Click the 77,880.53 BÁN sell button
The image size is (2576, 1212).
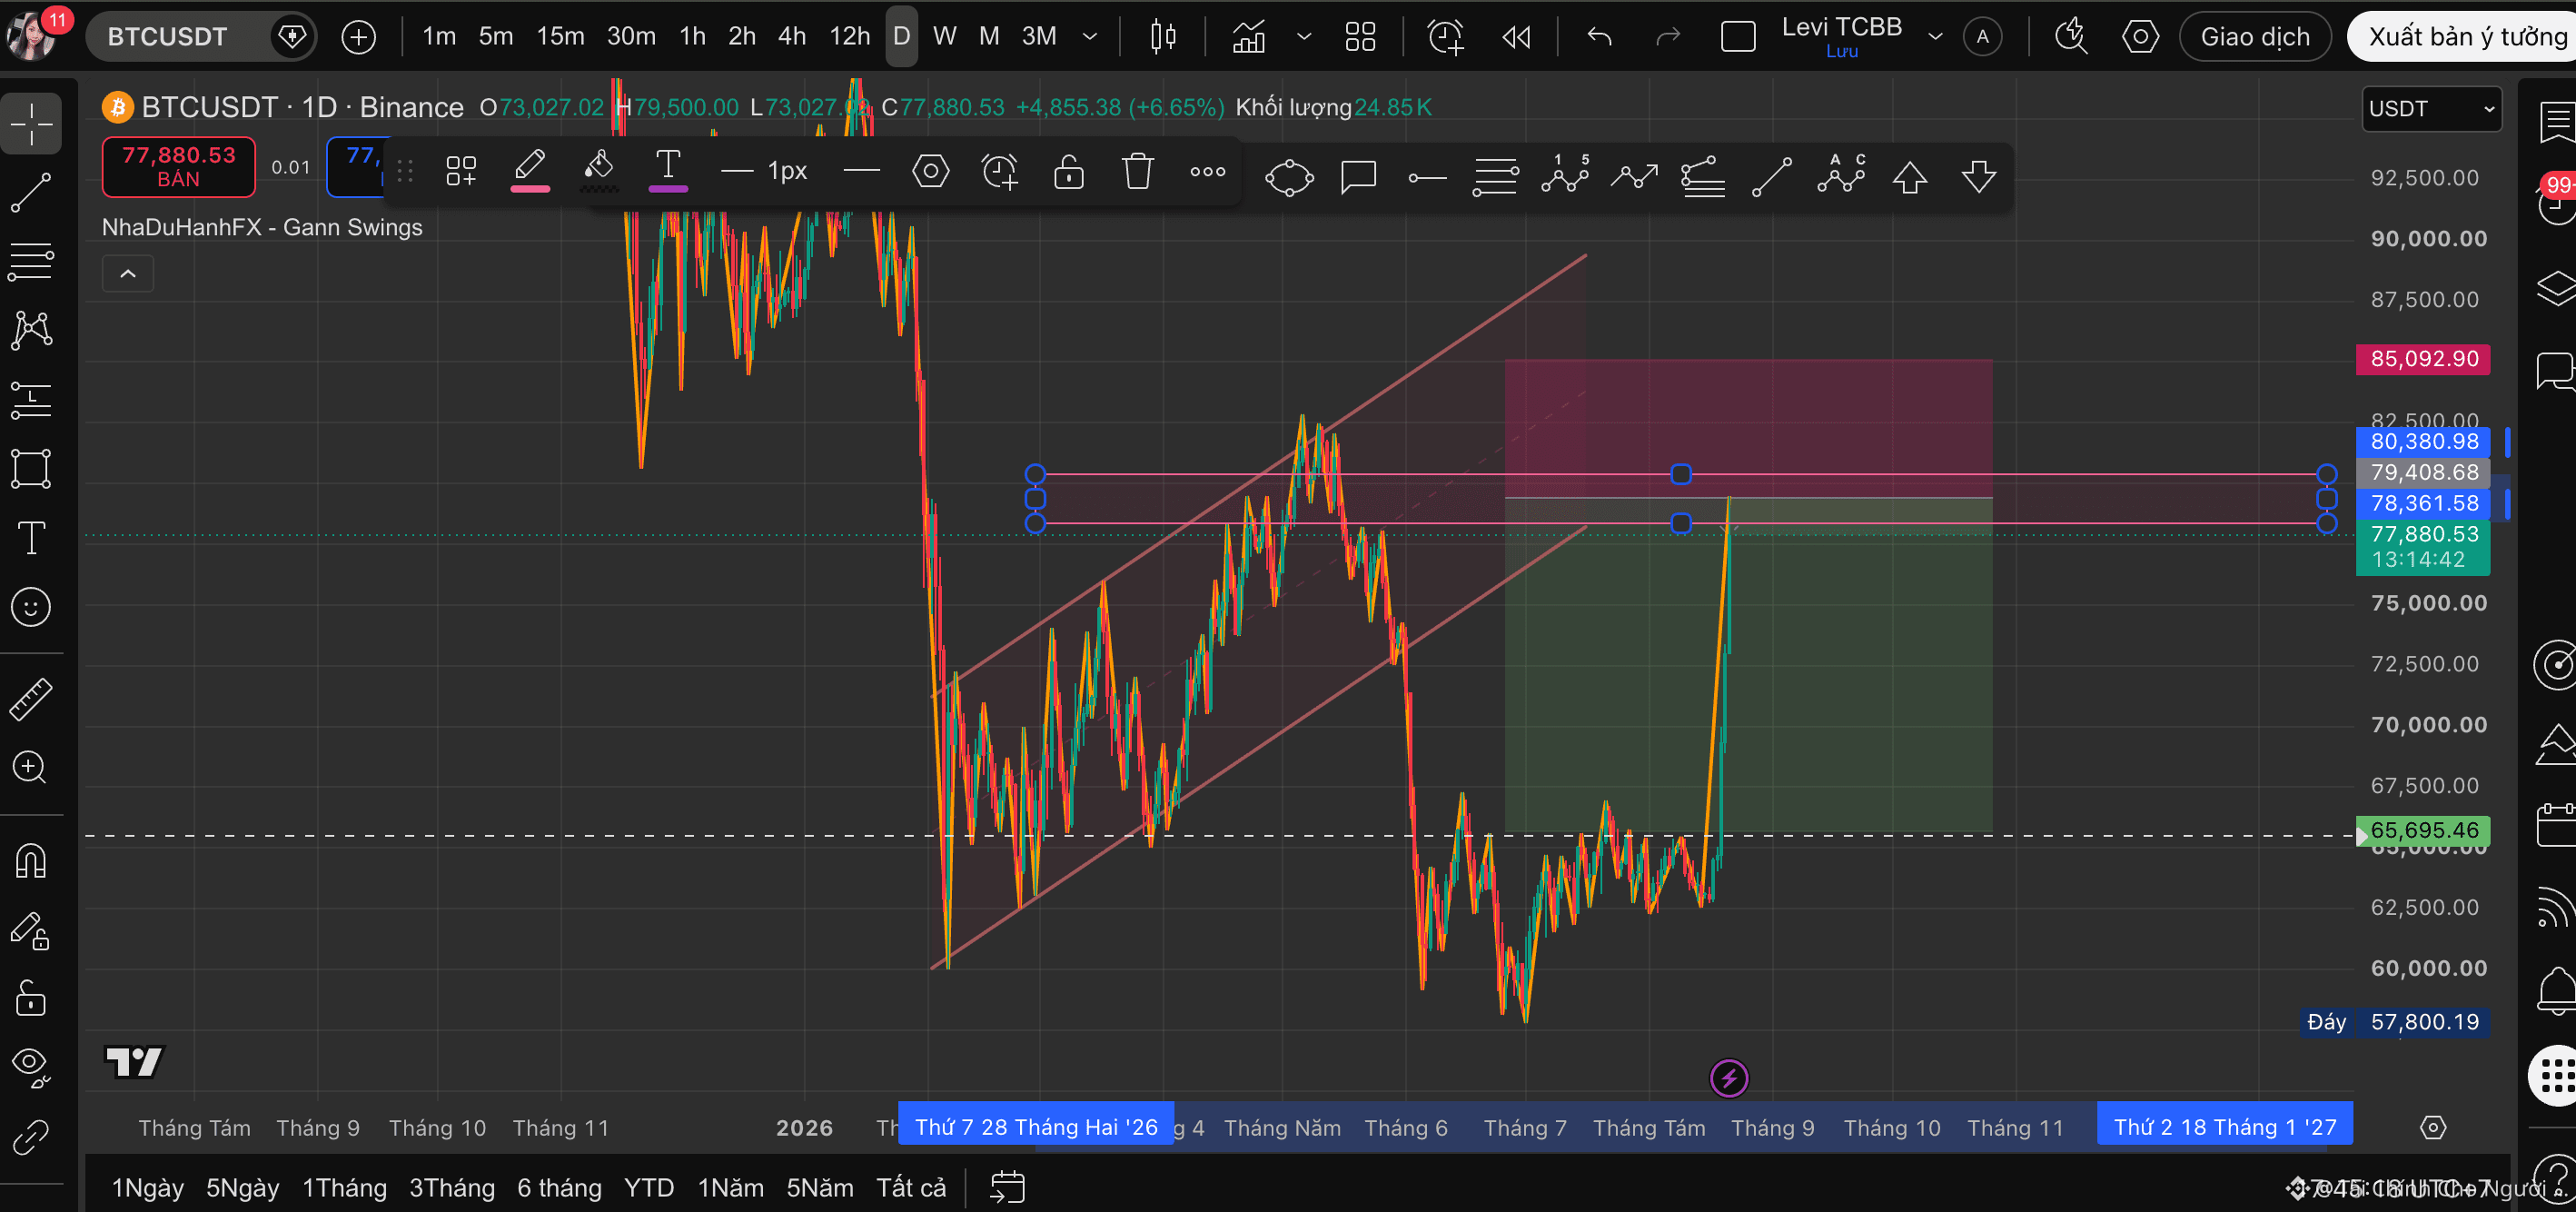[x=179, y=167]
